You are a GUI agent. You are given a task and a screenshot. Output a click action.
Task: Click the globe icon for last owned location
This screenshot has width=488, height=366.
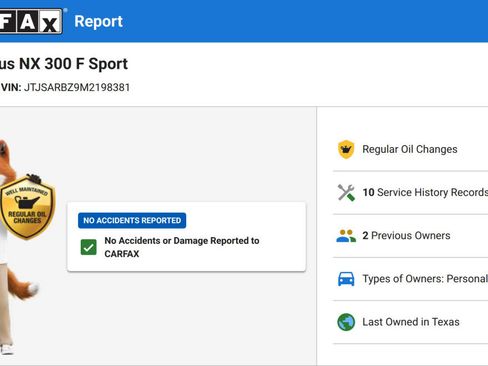click(346, 322)
